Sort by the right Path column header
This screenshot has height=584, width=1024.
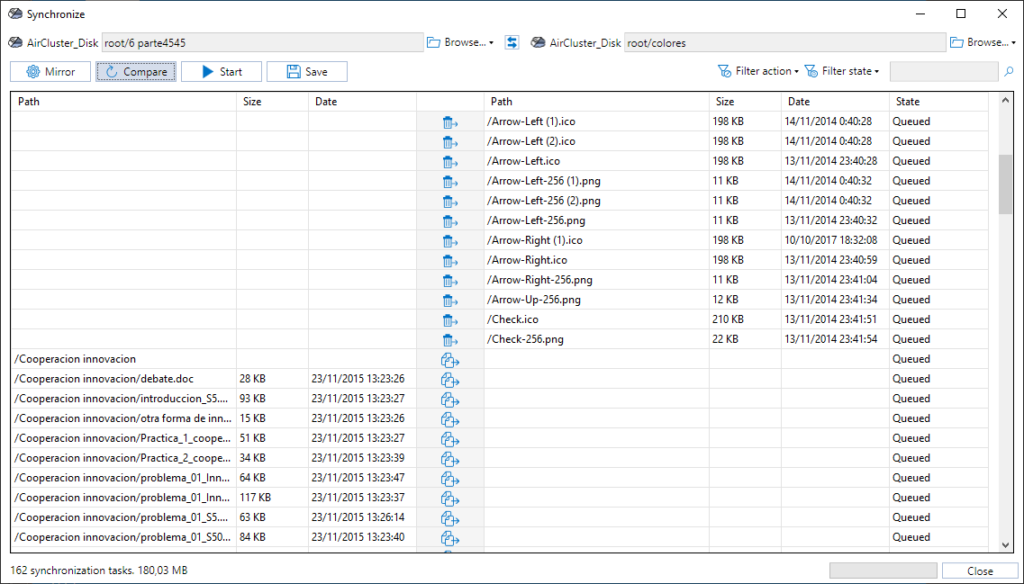pyautogui.click(x=596, y=101)
